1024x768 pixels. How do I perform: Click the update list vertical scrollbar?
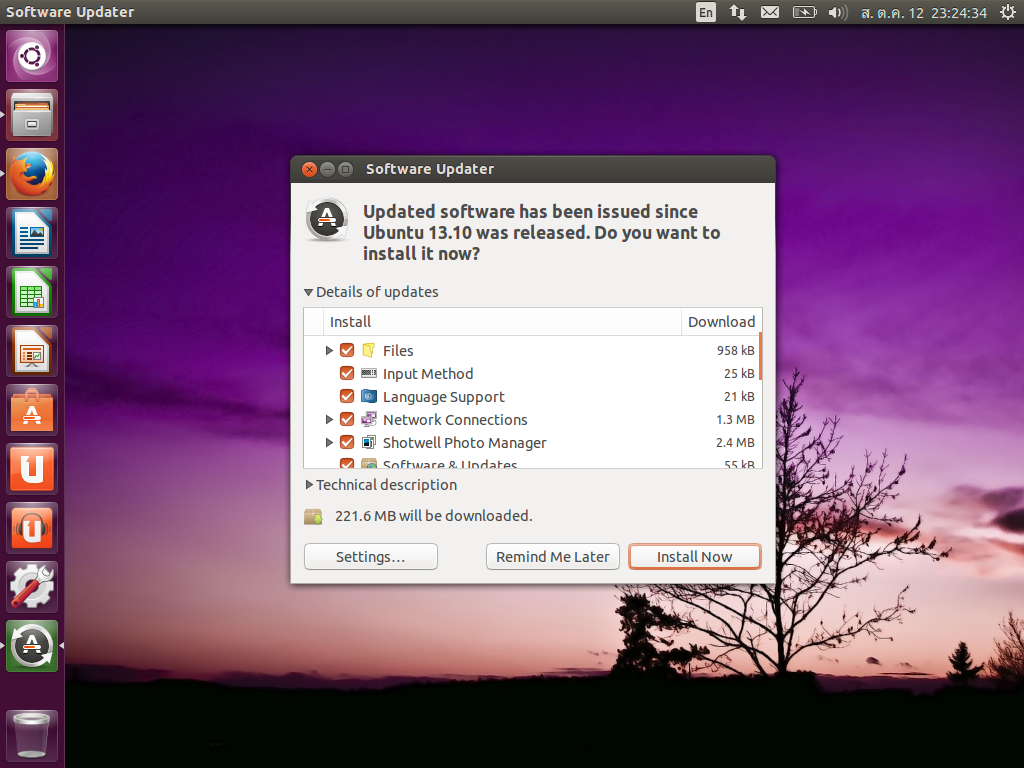tap(761, 356)
